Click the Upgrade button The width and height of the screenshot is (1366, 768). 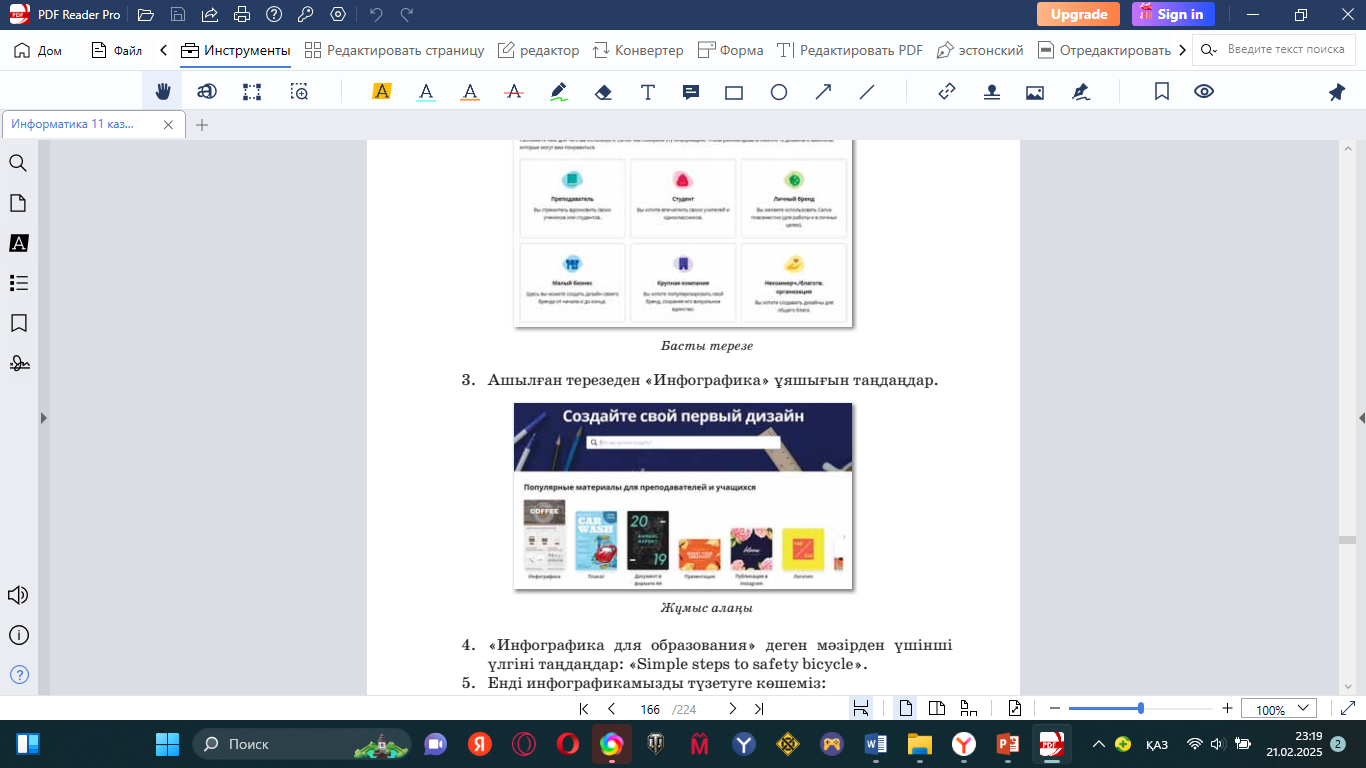(1079, 14)
